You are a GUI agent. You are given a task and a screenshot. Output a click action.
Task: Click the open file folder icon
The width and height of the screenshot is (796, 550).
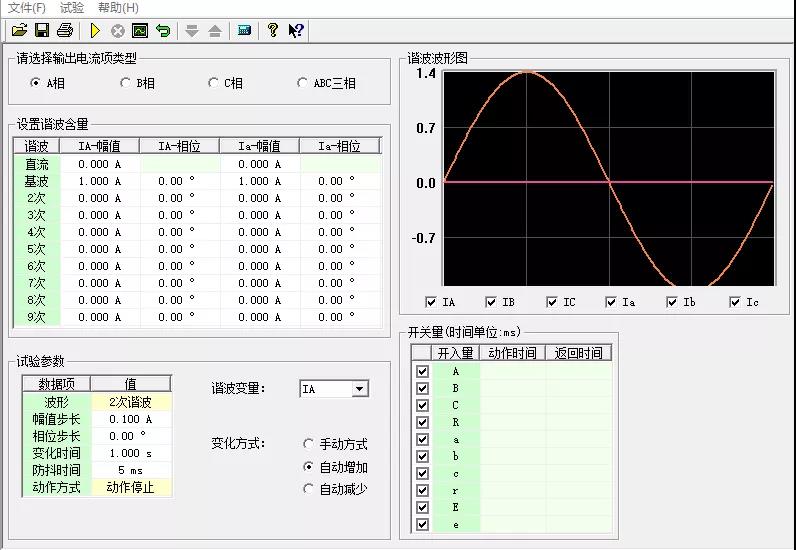[19, 31]
